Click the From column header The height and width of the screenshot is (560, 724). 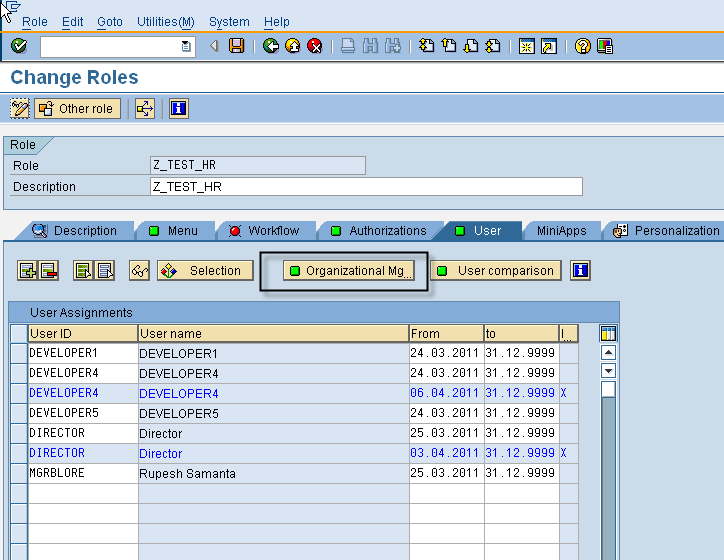click(446, 333)
